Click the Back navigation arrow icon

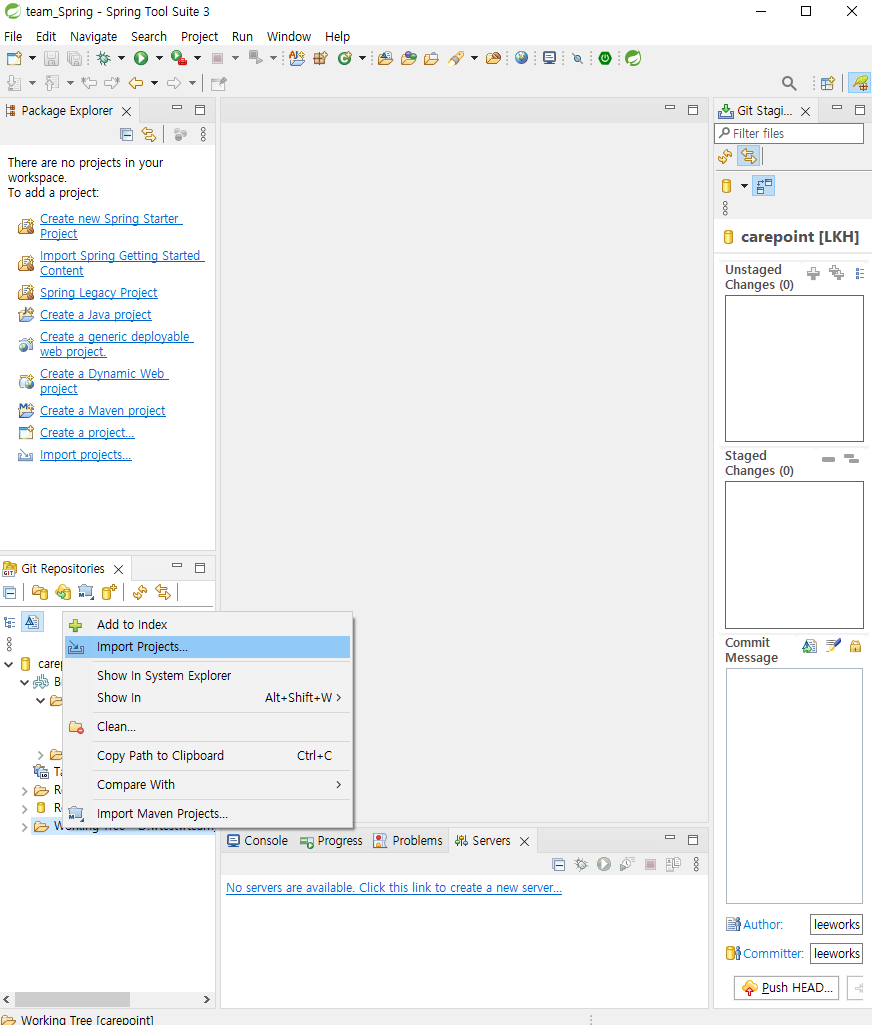pyautogui.click(x=136, y=83)
